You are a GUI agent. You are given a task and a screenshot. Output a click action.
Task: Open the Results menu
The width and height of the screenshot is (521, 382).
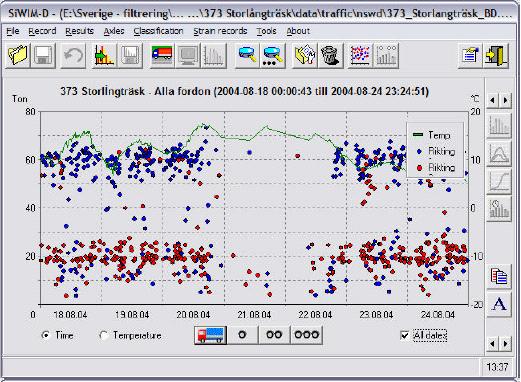[79, 31]
